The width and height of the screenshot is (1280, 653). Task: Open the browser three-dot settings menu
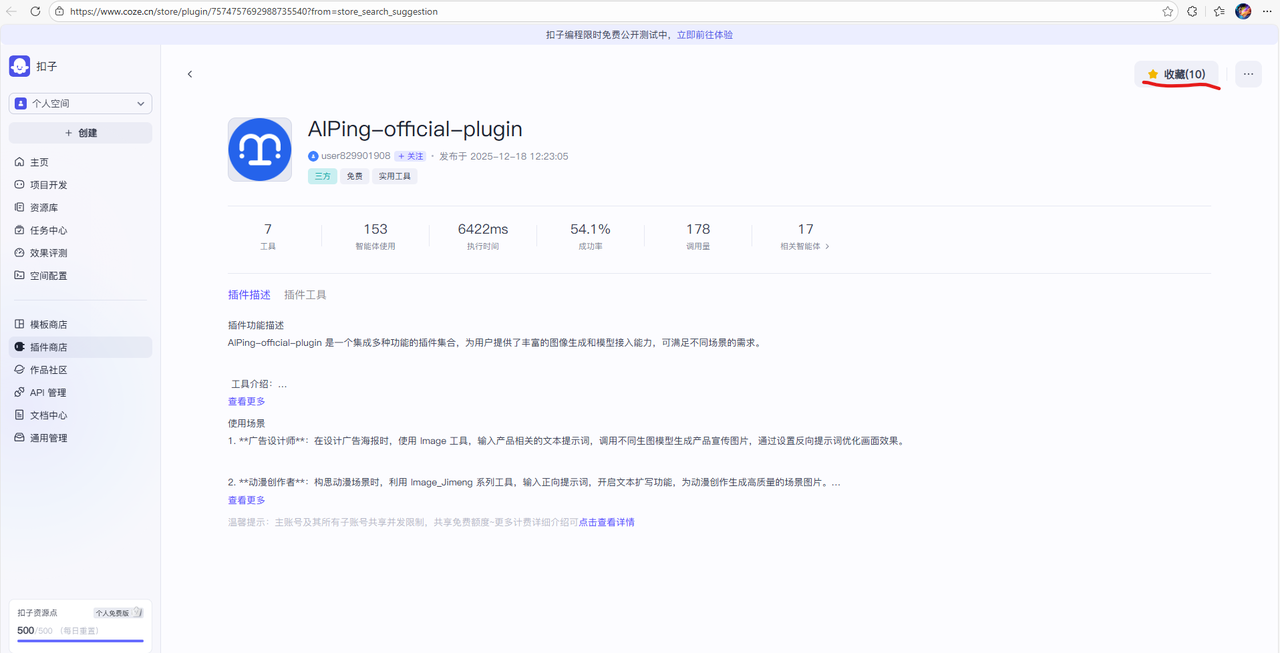[1267, 11]
